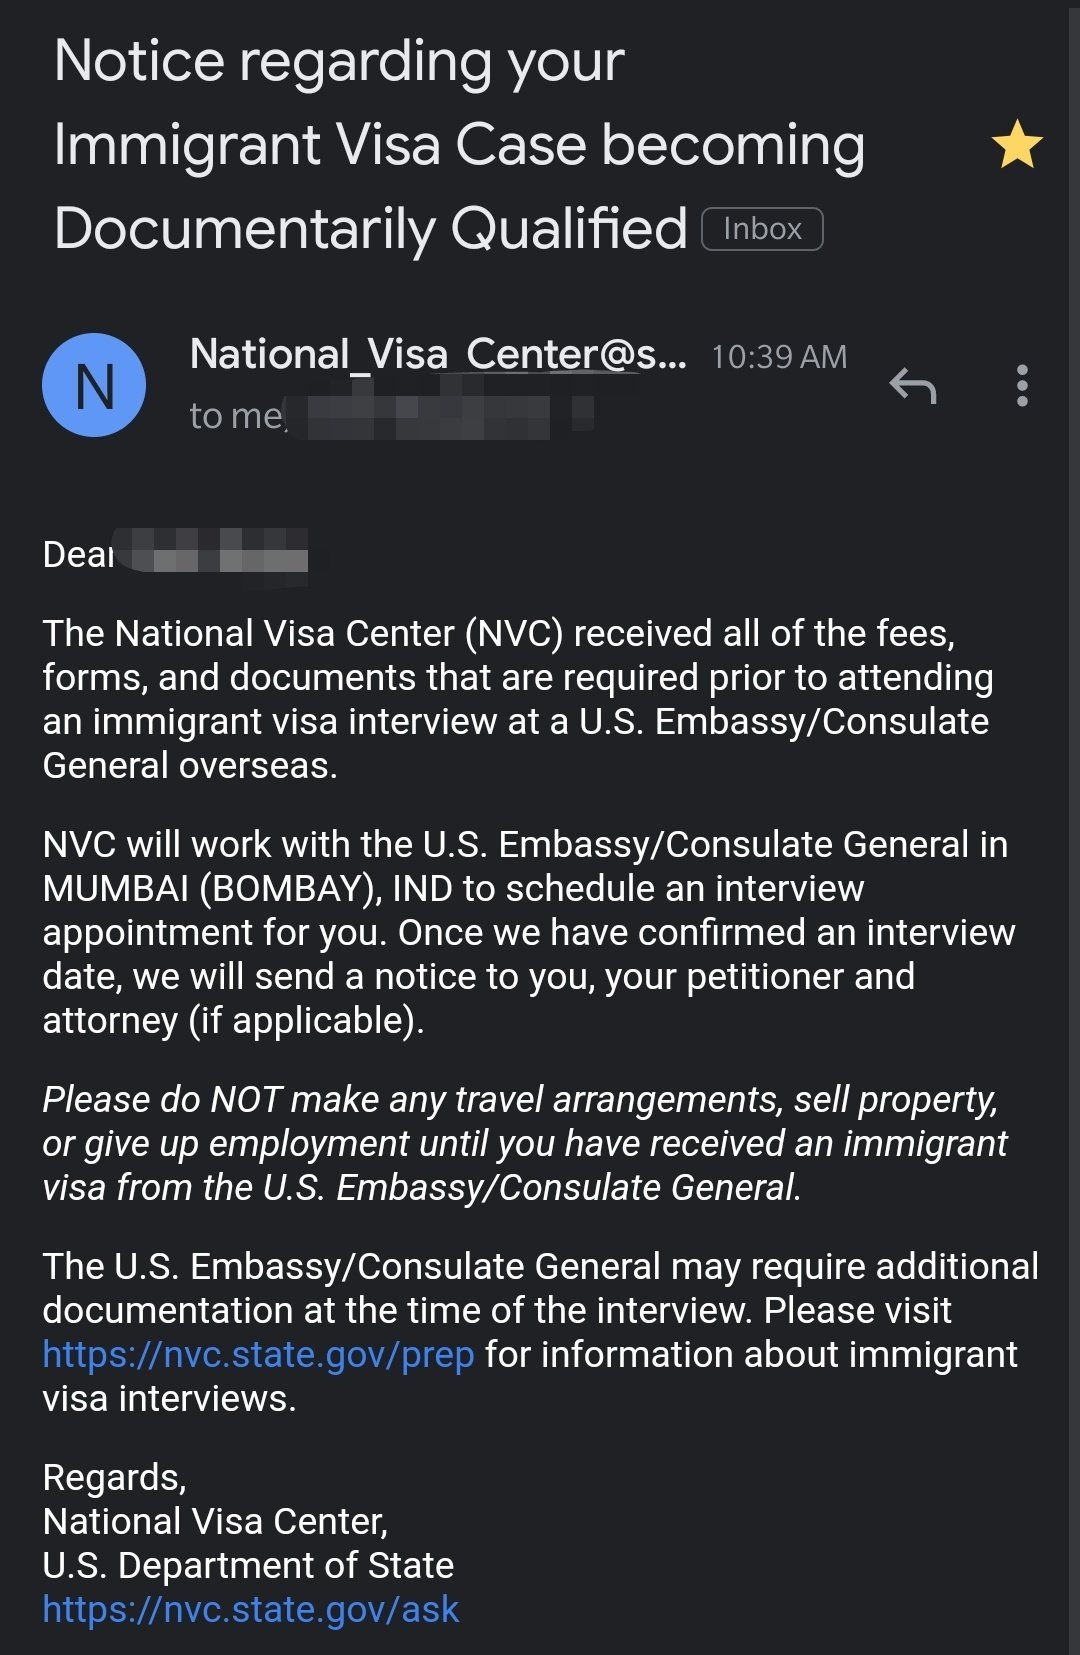Tap the blue N sender avatar
The width and height of the screenshot is (1080, 1655).
point(94,385)
